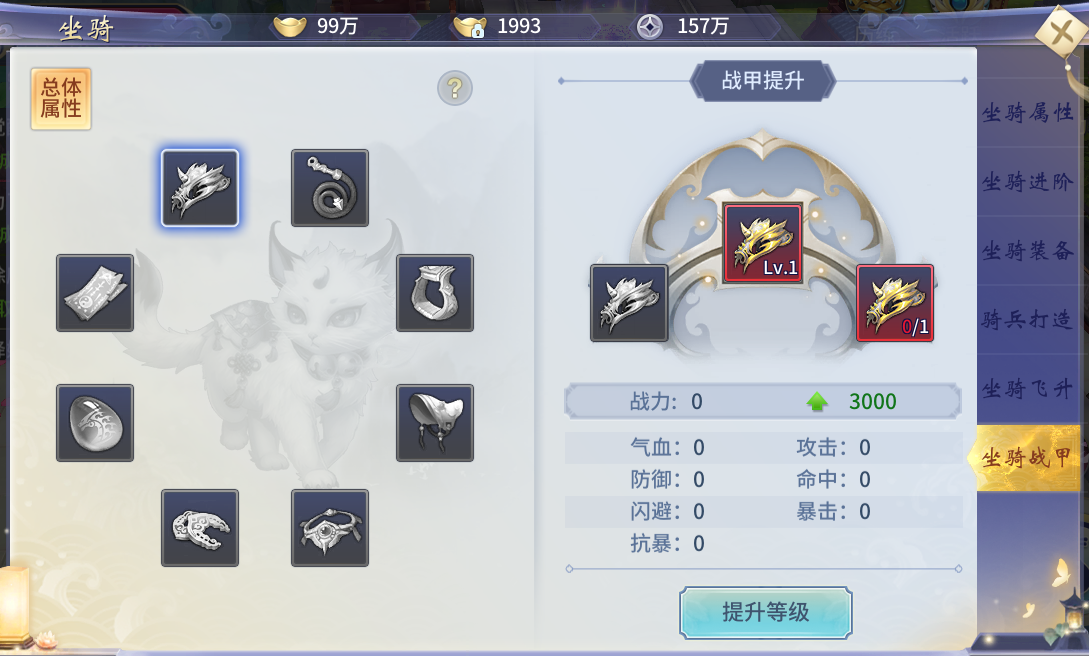The width and height of the screenshot is (1089, 656).
Task: Switch to the 坐骑装备 tab
Action: click(x=1028, y=251)
